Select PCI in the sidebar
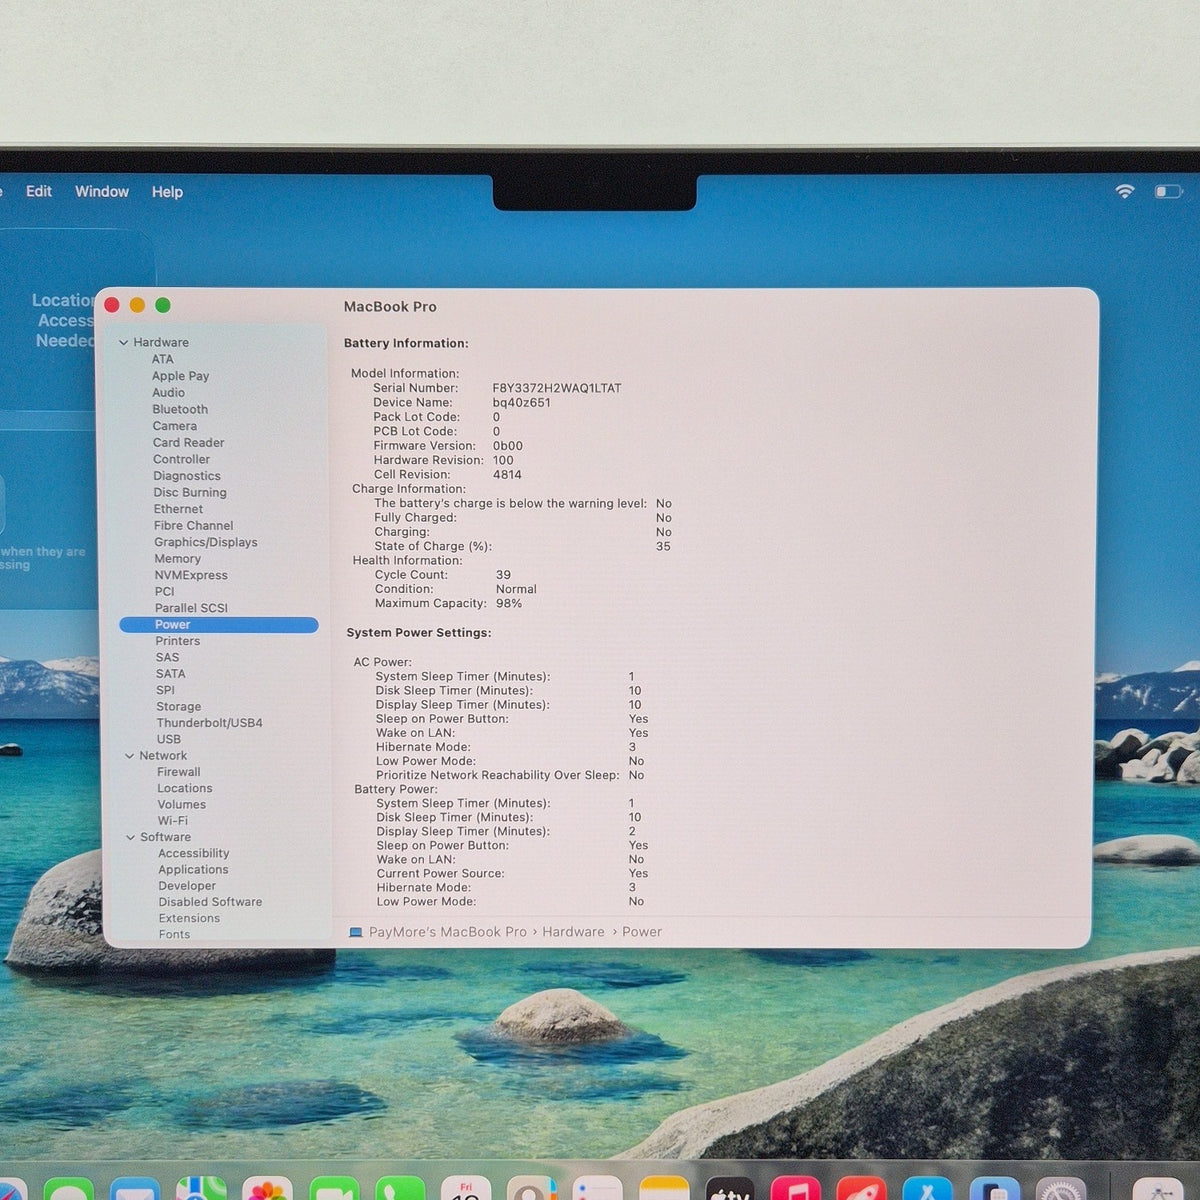 [165, 592]
